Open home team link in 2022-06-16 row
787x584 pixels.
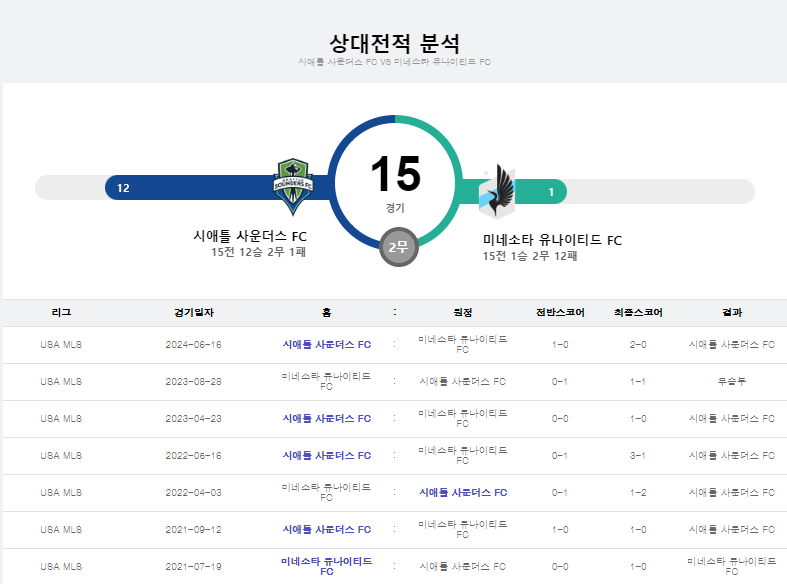[x=327, y=456]
